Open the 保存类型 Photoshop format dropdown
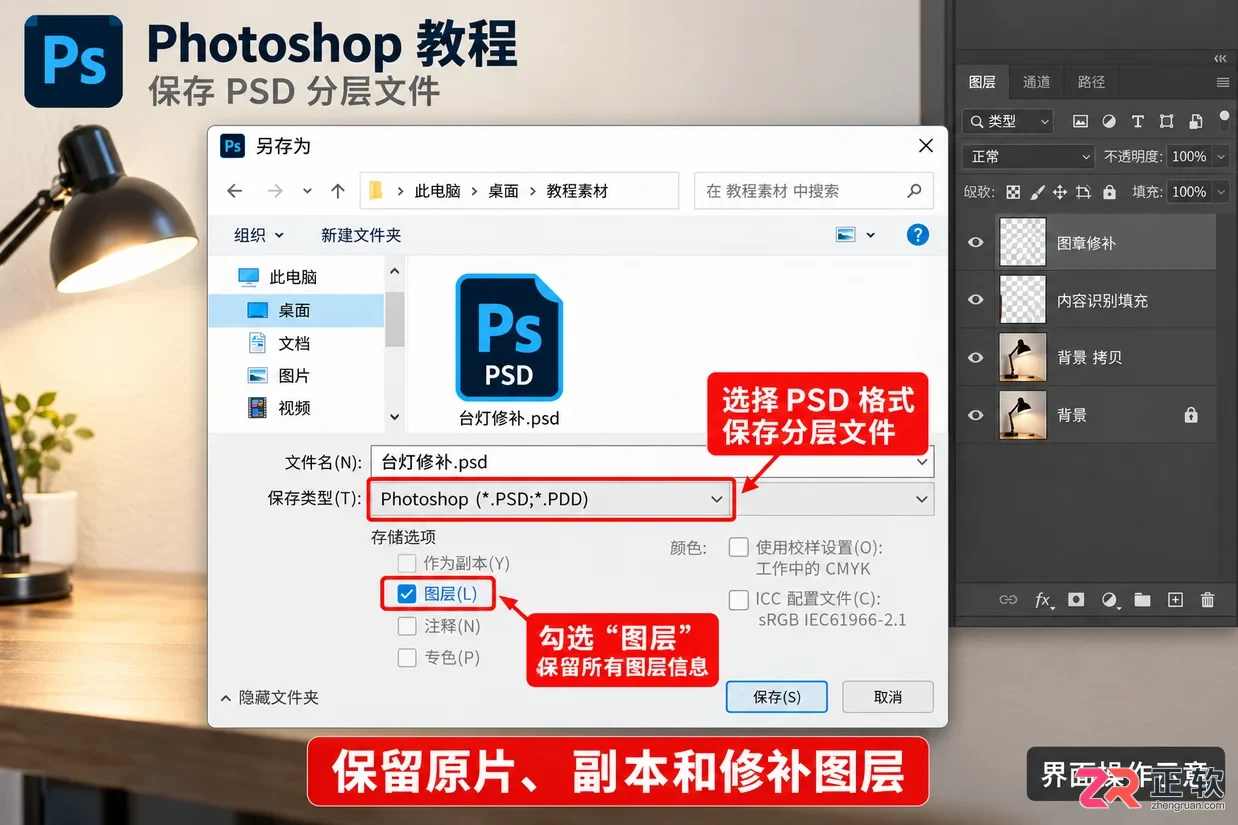Image resolution: width=1238 pixels, height=825 pixels. pyautogui.click(x=551, y=499)
